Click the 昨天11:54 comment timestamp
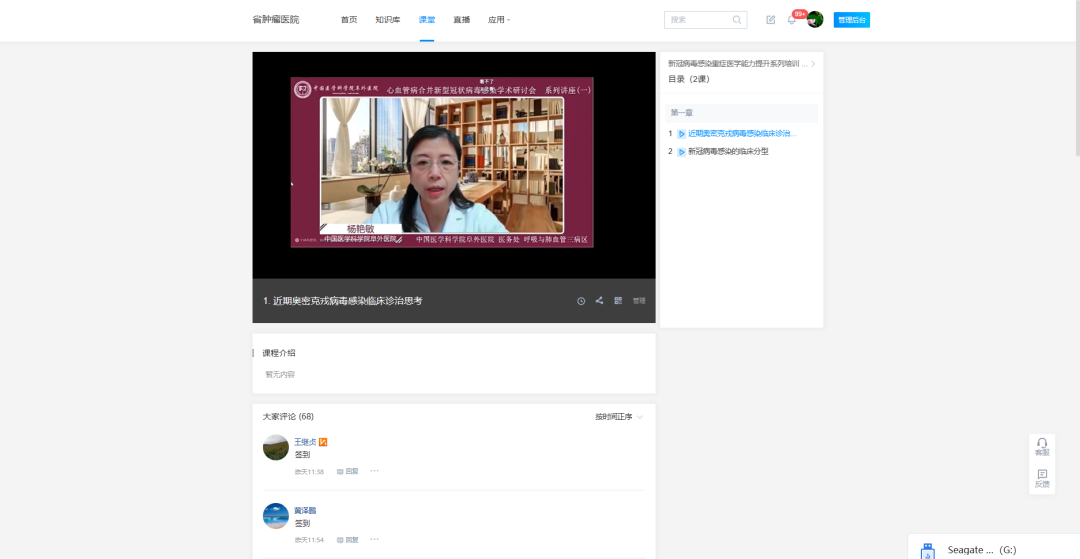This screenshot has width=1080, height=559. (x=309, y=540)
